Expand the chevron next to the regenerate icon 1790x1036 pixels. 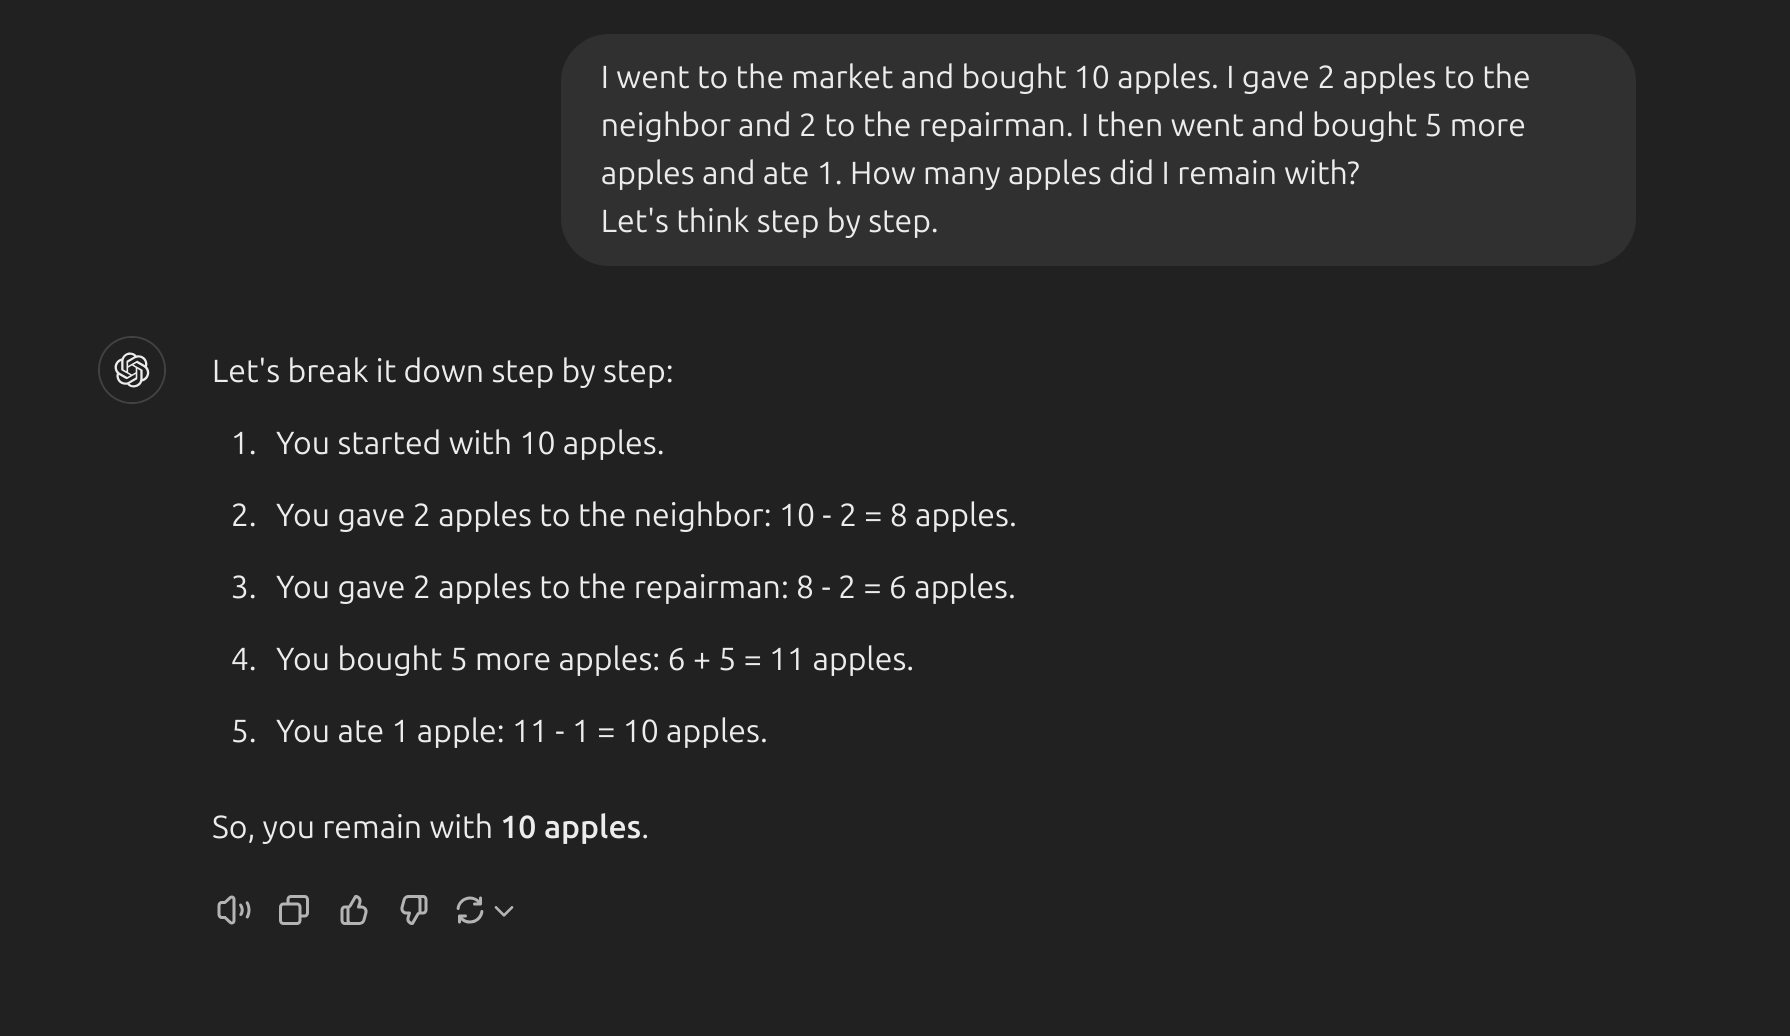[504, 911]
